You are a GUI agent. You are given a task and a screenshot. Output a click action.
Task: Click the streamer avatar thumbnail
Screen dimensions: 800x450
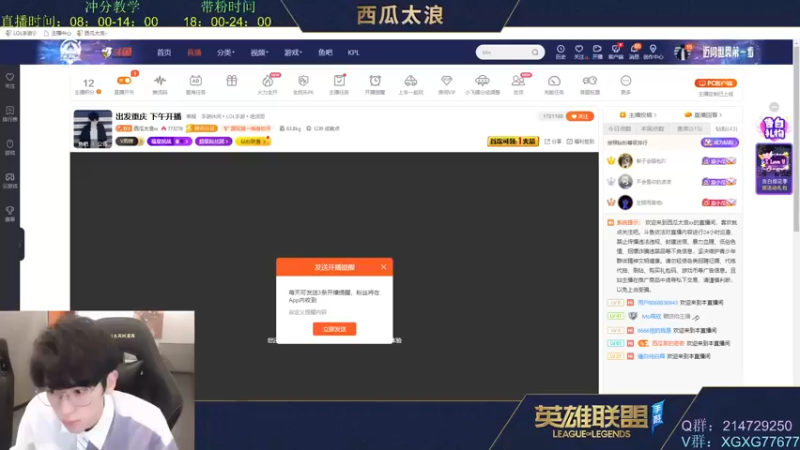pyautogui.click(x=93, y=129)
